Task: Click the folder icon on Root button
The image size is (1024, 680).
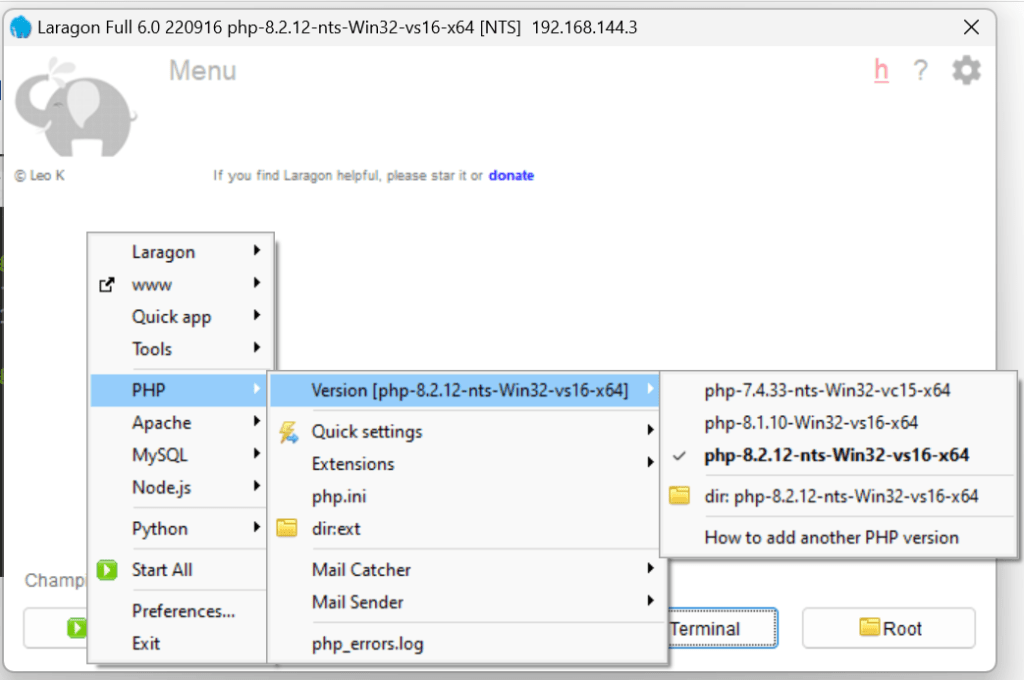Action: pyautogui.click(x=869, y=627)
